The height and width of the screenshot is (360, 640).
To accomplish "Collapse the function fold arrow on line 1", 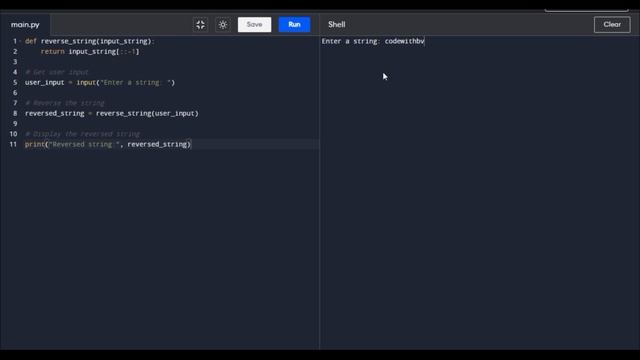I will coord(20,41).
